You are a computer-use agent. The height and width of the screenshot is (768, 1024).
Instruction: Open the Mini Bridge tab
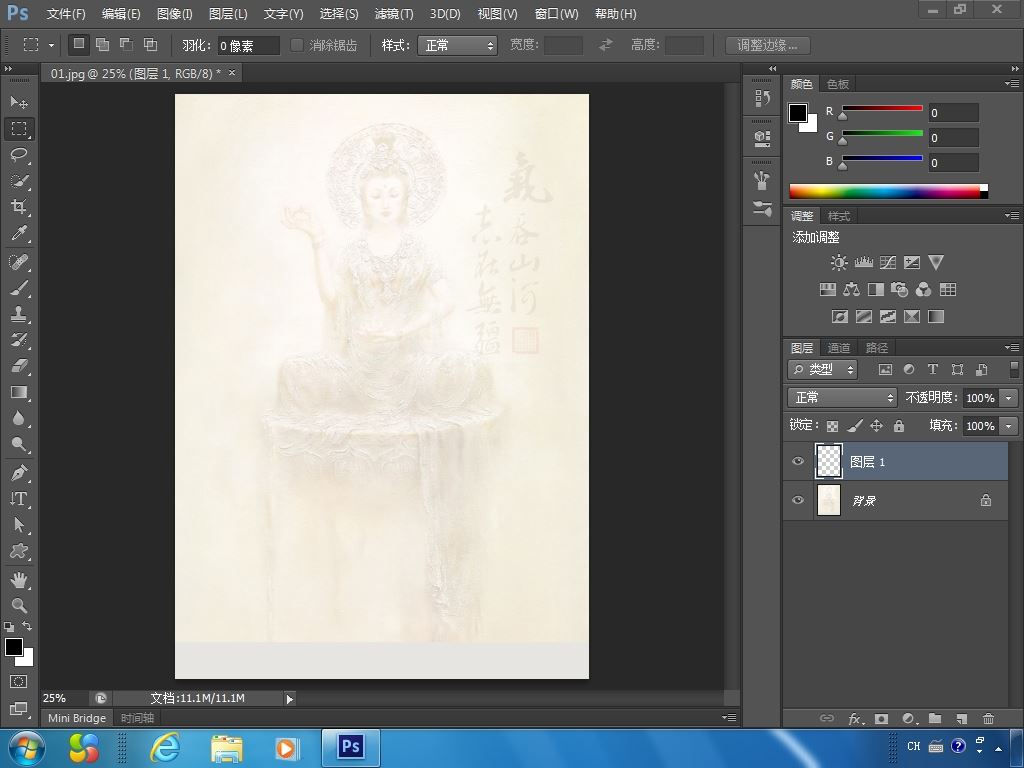[76, 718]
